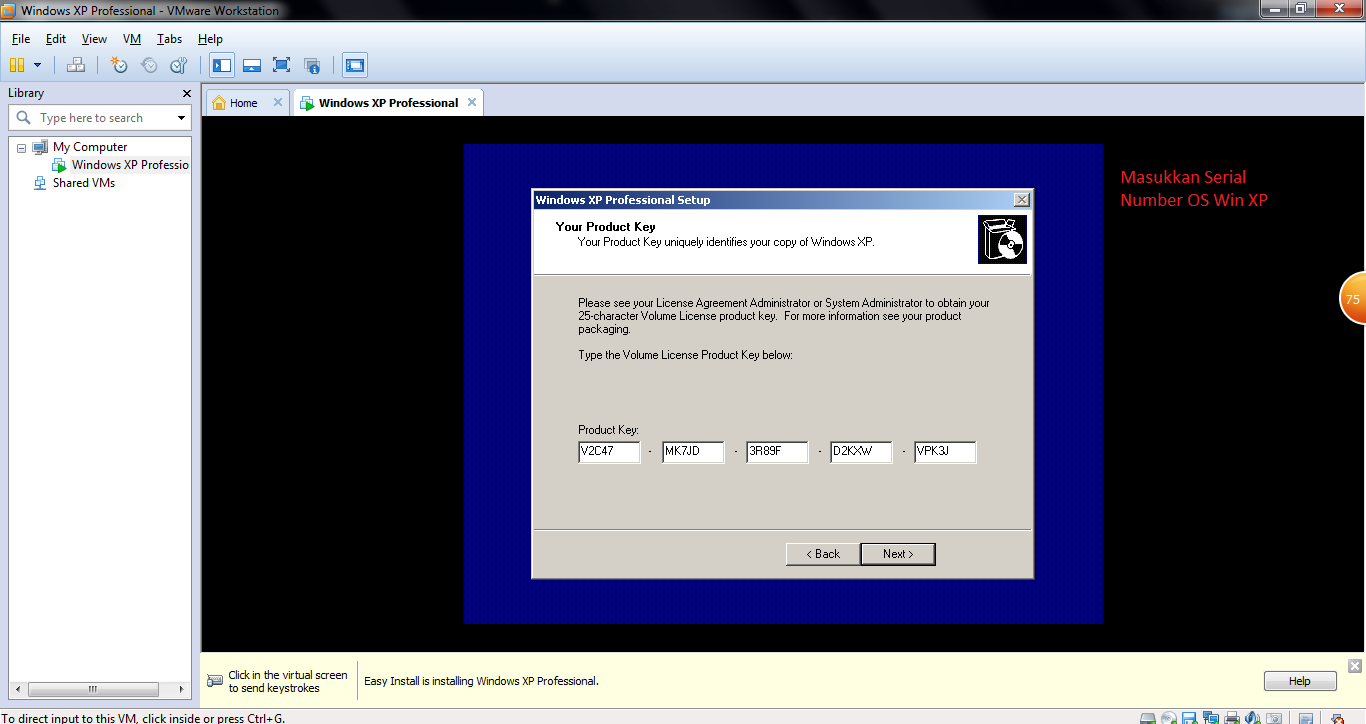The image size is (1366, 724).
Task: Open the File menu
Action: pyautogui.click(x=21, y=39)
